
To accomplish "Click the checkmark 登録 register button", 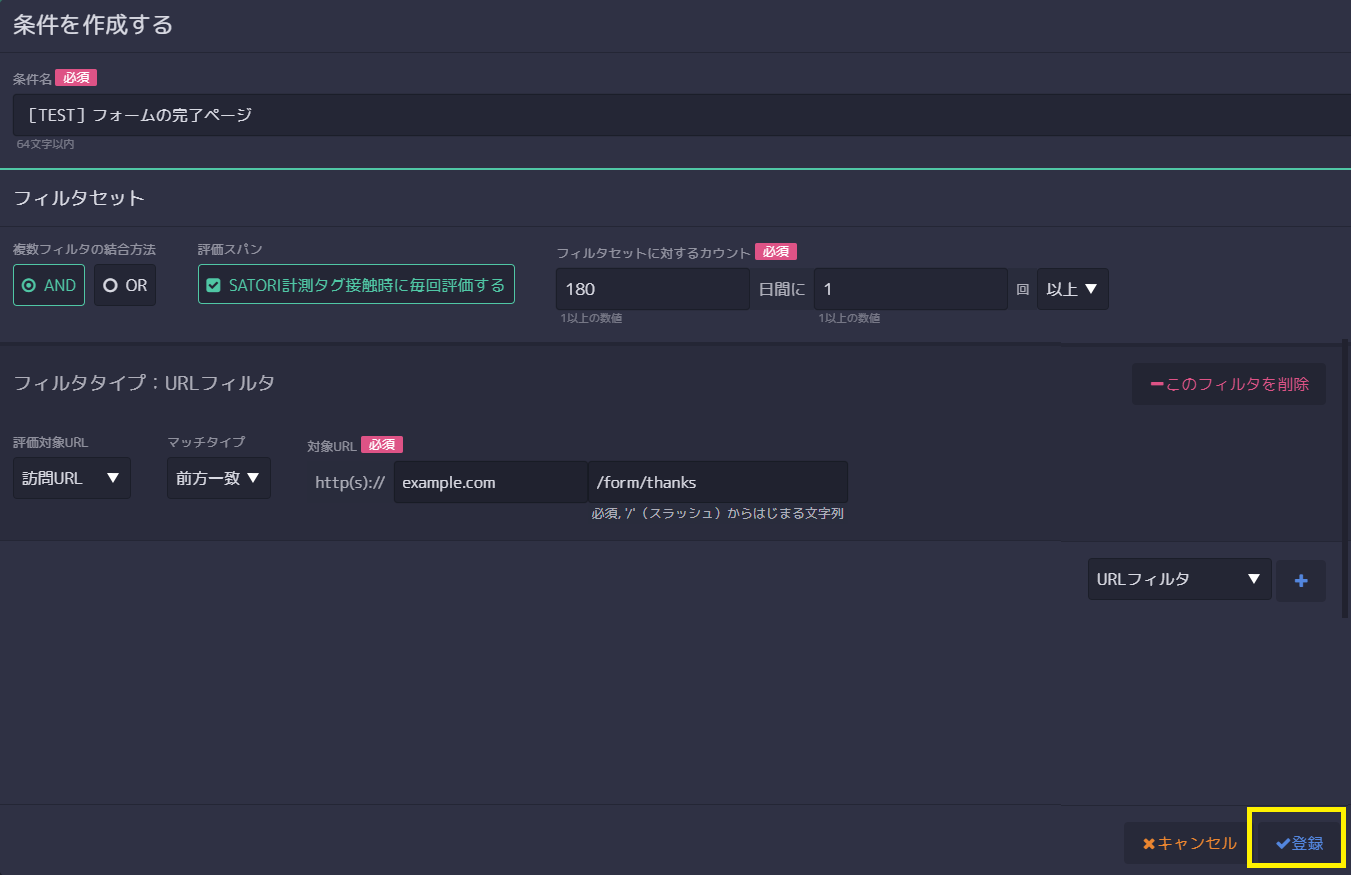I will click(x=1299, y=843).
